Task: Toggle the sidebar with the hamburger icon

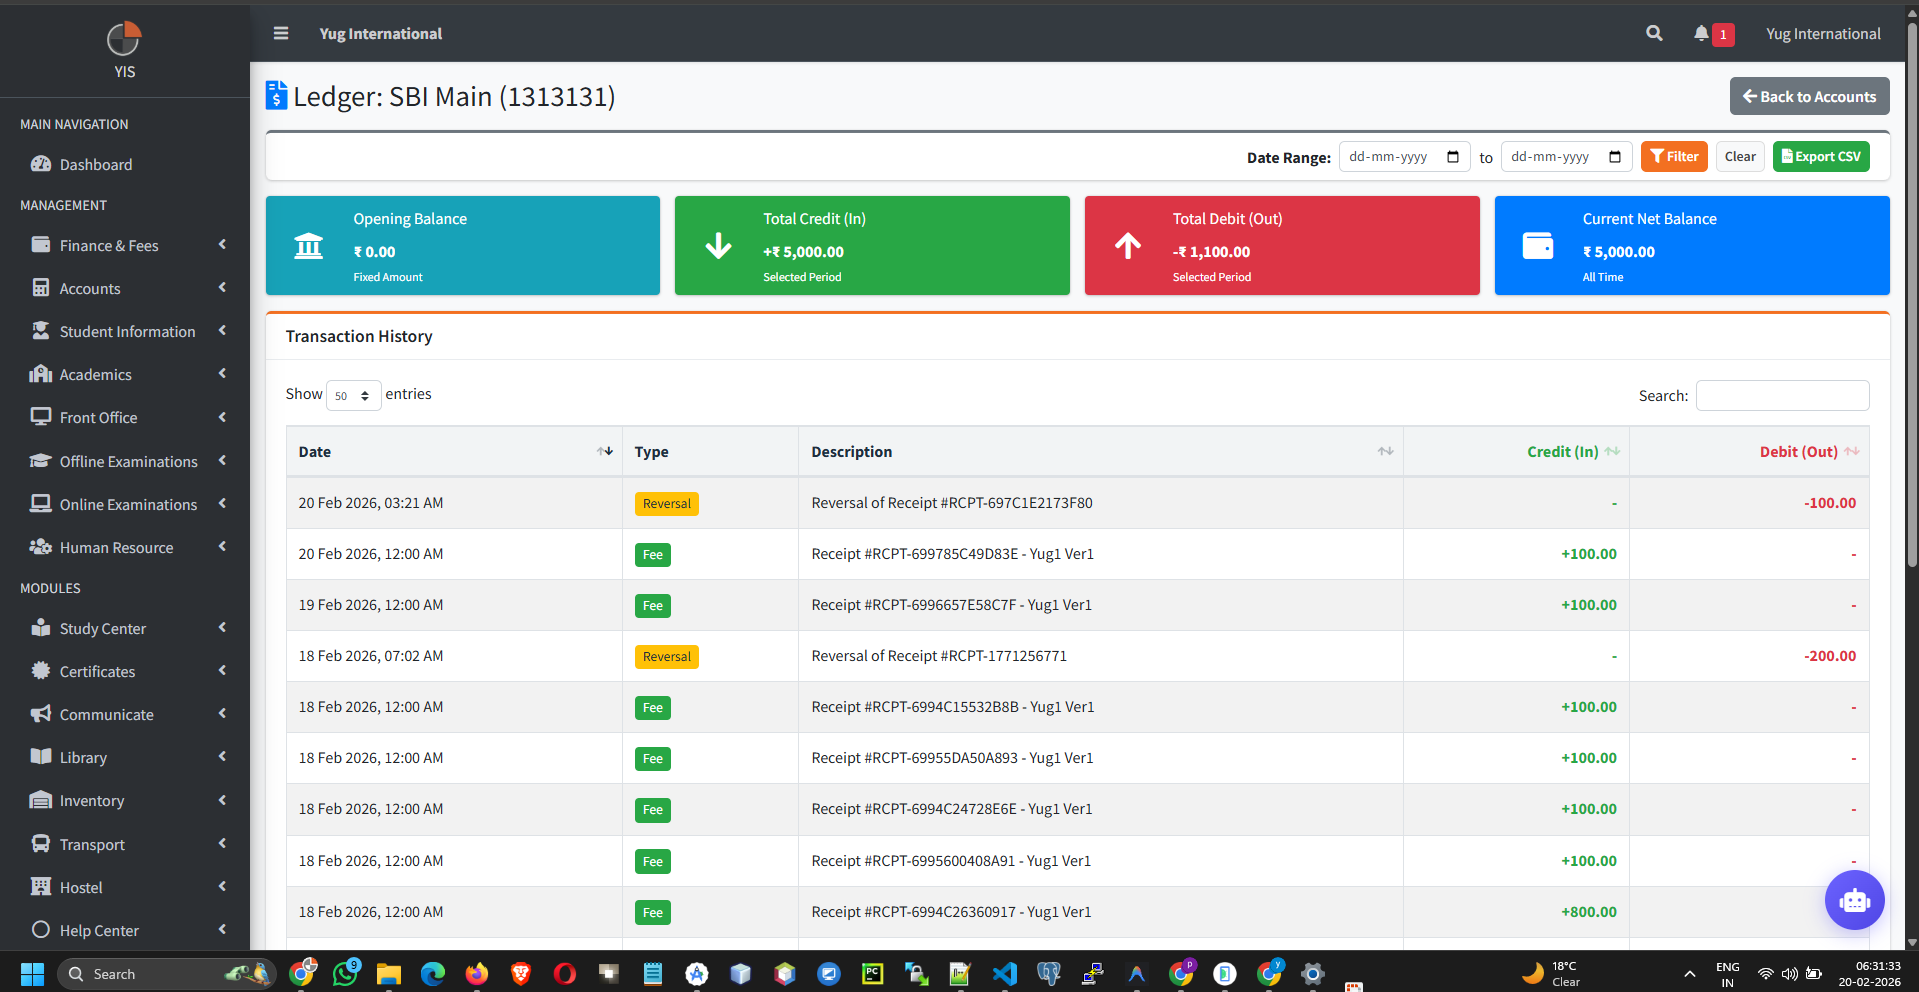Action: 280,33
